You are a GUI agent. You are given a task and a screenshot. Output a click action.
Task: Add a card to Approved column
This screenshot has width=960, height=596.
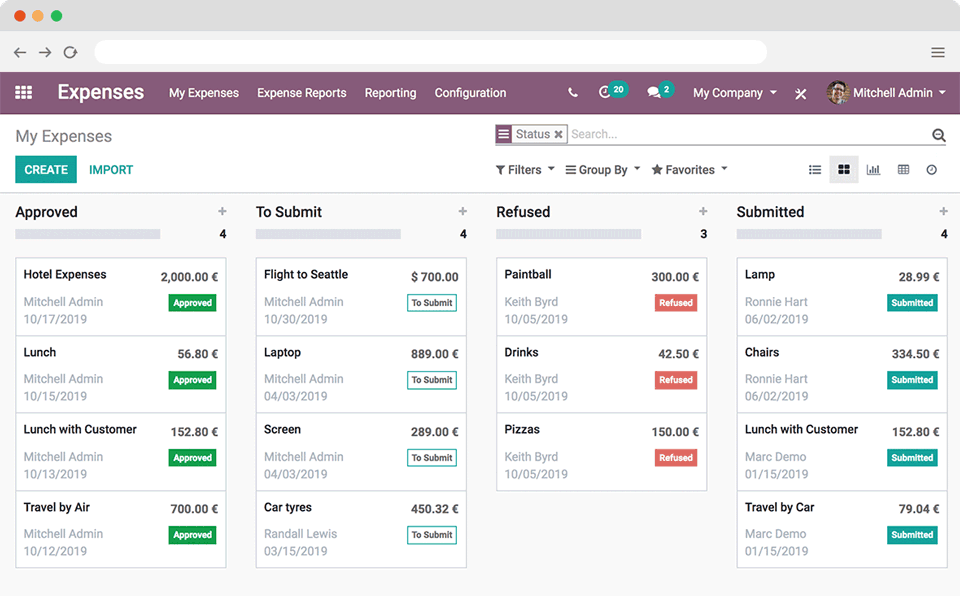[222, 212]
